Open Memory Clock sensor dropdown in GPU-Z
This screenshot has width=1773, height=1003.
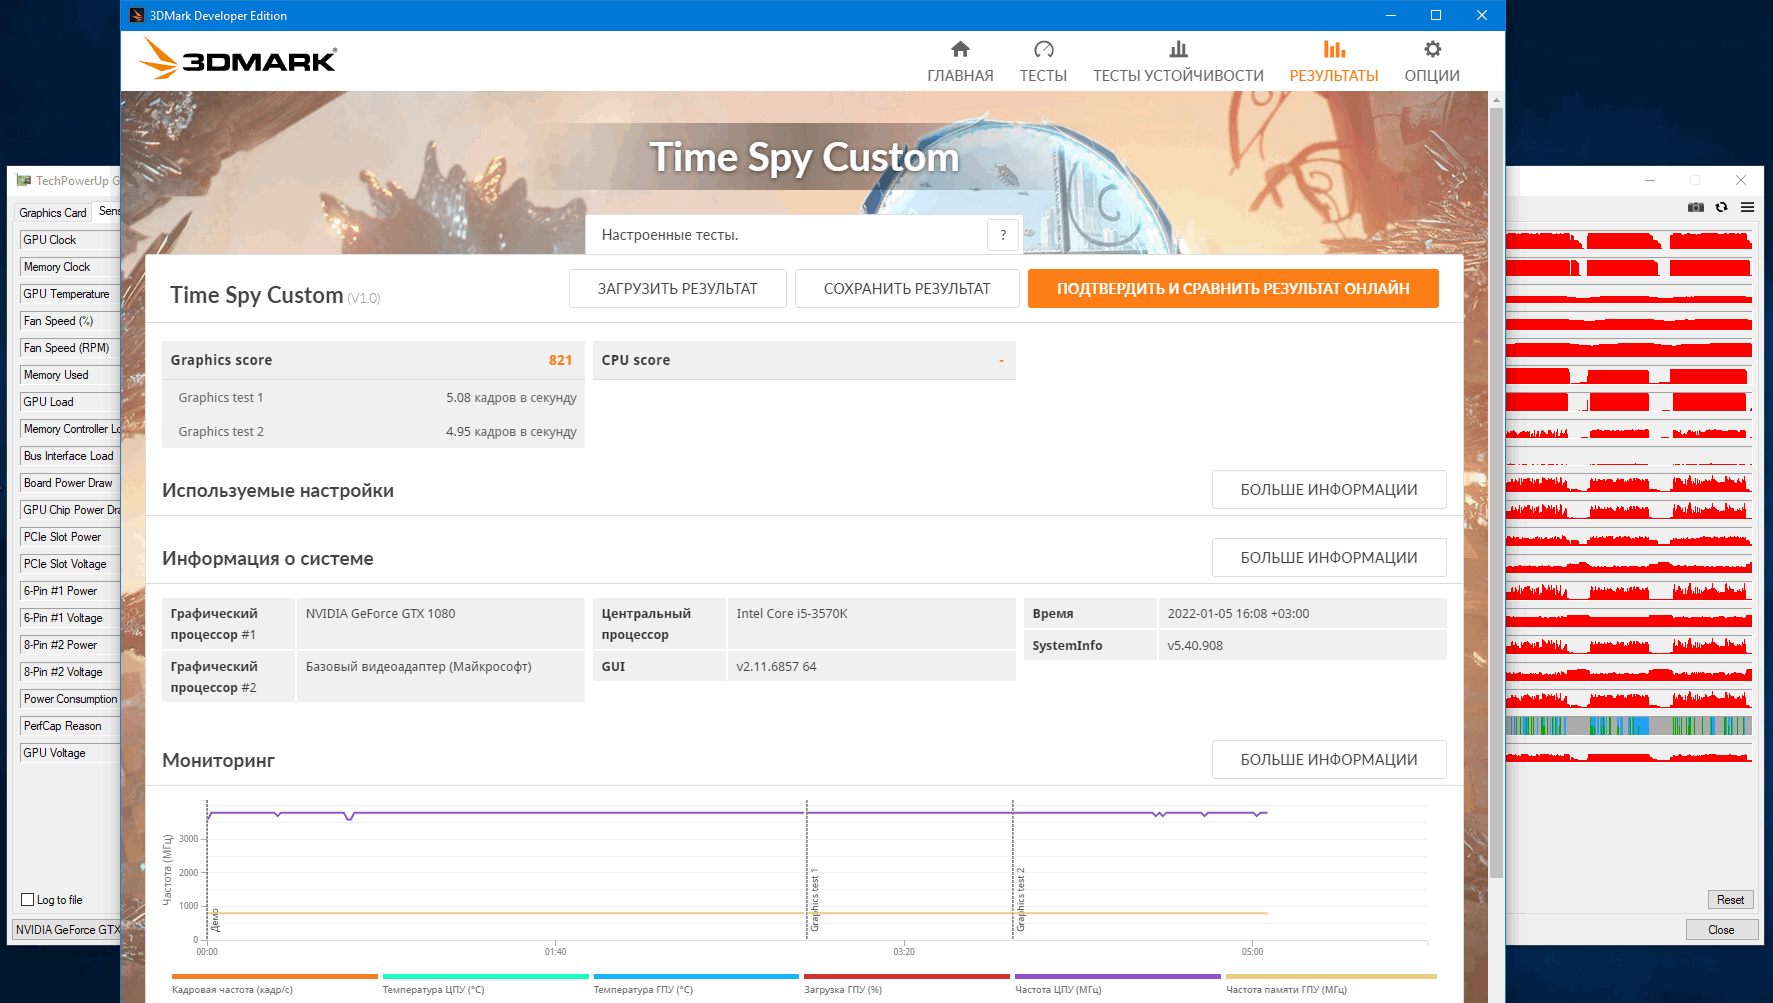pyautogui.click(x=70, y=267)
